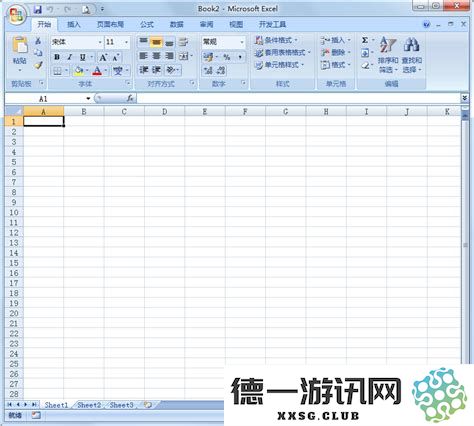This screenshot has width=474, height=426.
Task: Open the Conditional Formatting menu
Action: pos(276,40)
